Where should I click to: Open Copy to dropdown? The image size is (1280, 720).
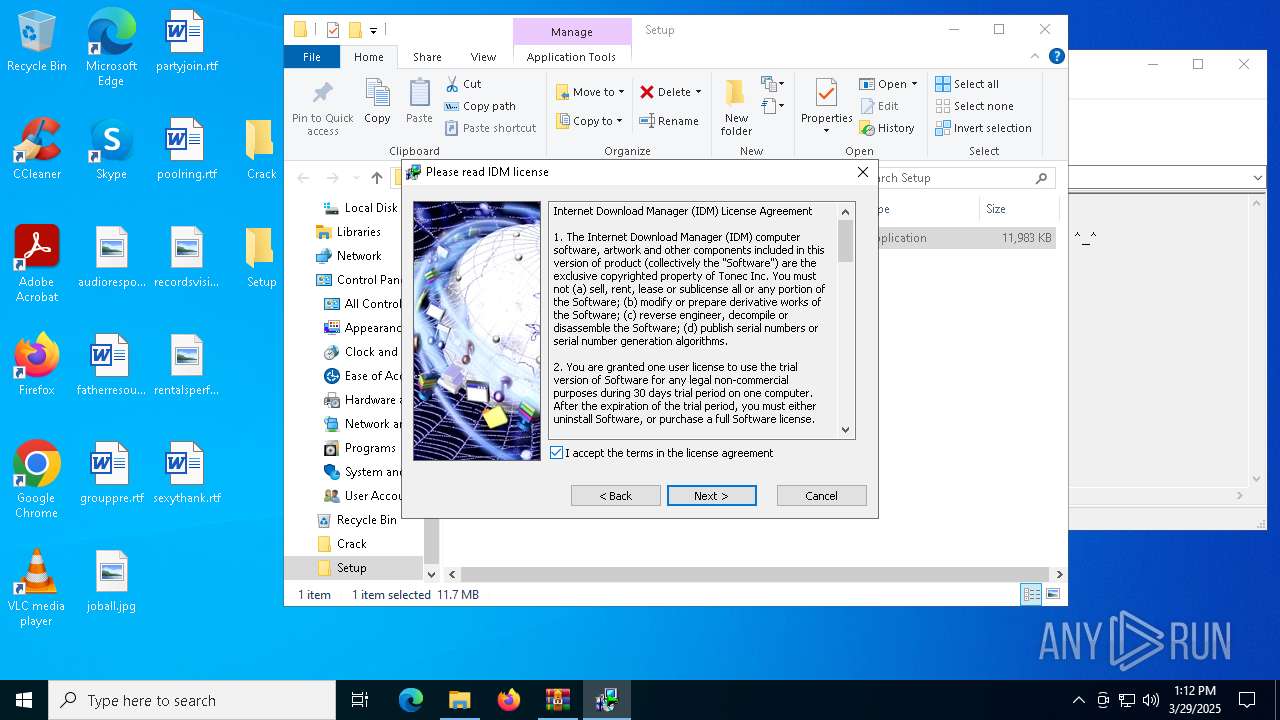[x=590, y=121]
